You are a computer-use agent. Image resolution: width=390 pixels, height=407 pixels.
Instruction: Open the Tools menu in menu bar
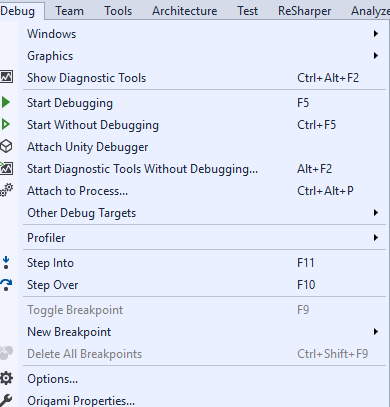point(118,11)
